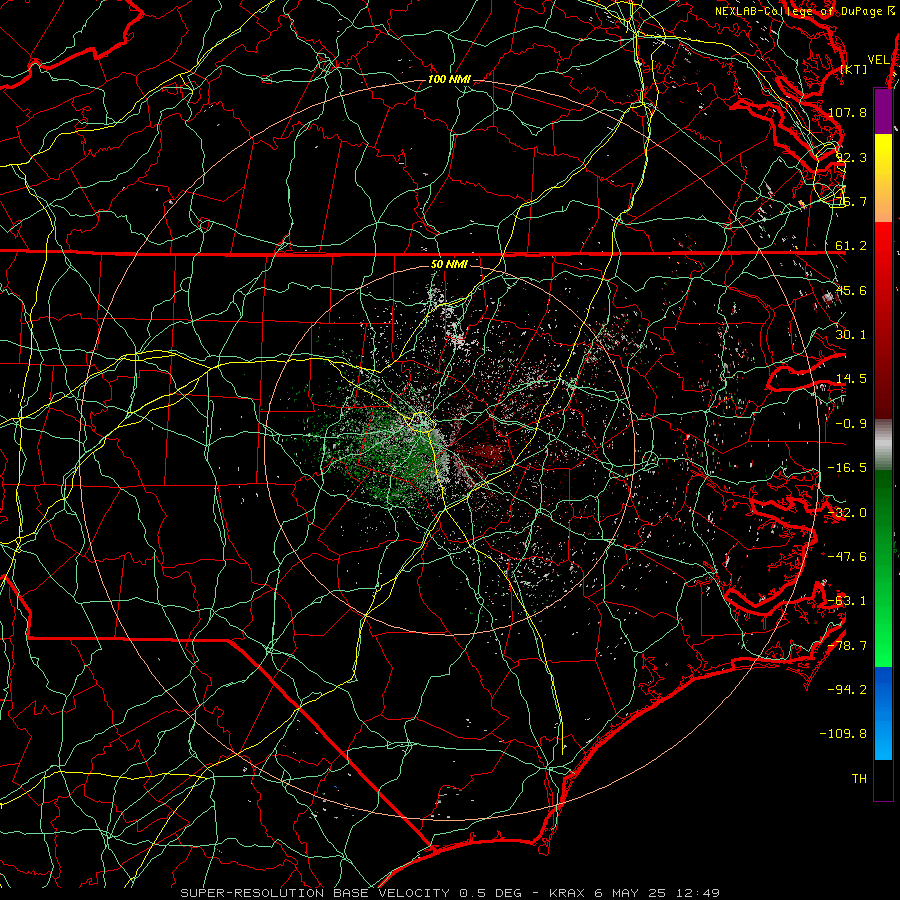The width and height of the screenshot is (900, 900).
Task: Click the 100 NMI range ring label
Action: (x=449, y=79)
